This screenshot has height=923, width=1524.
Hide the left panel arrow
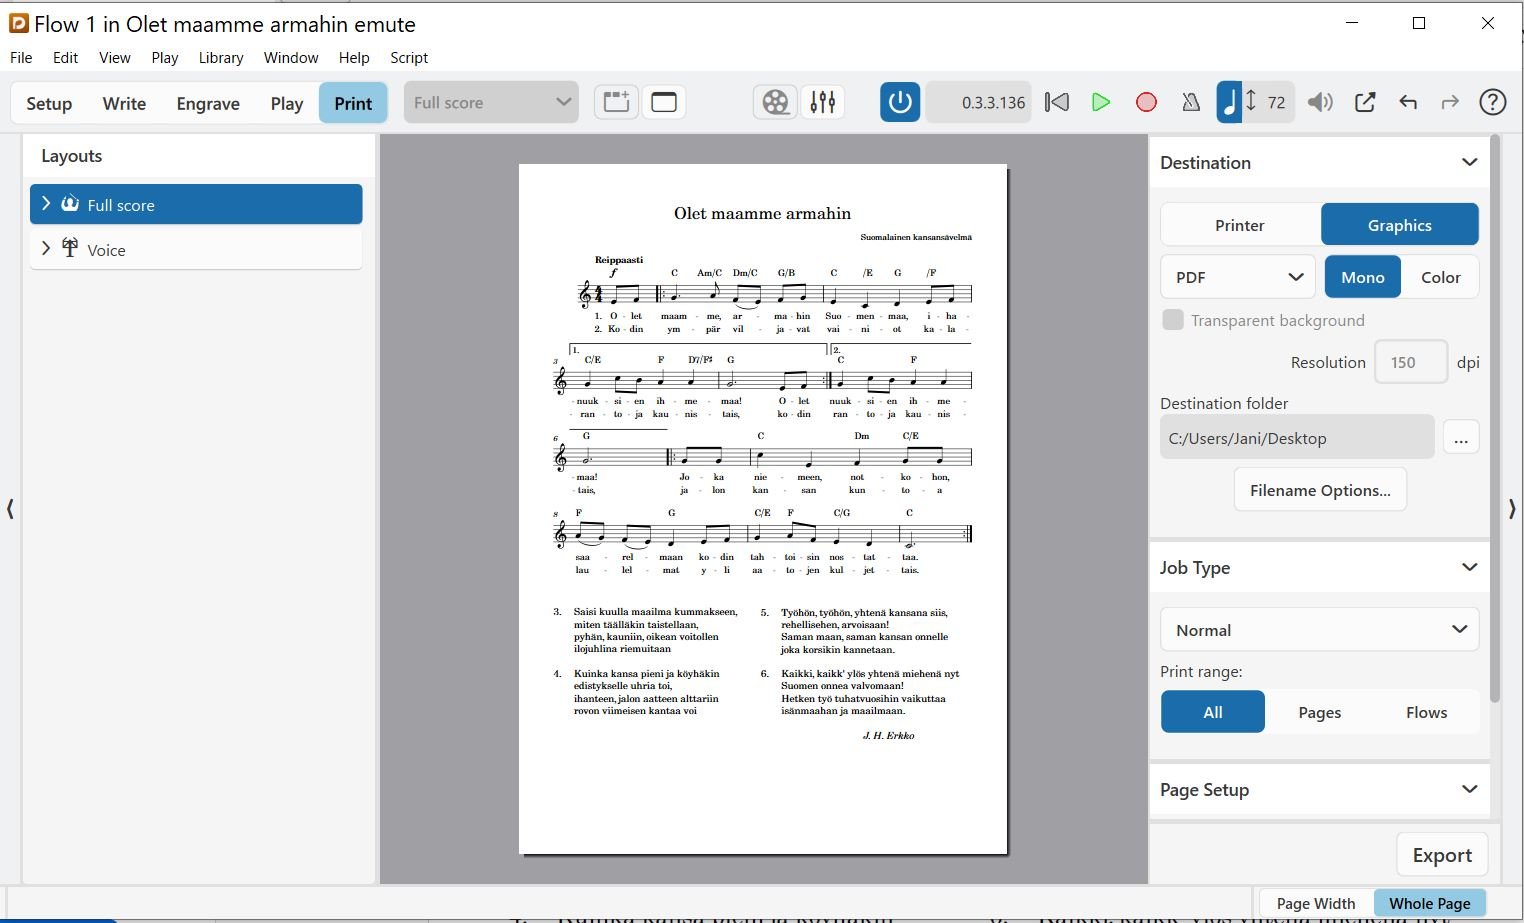[10, 509]
